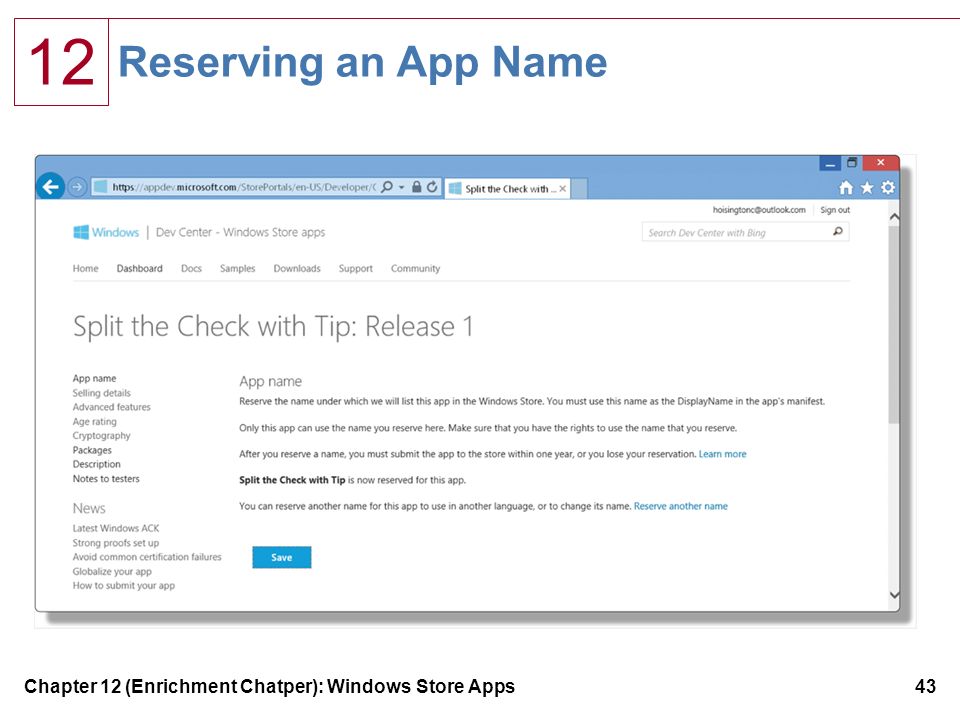
Task: Click the Windows logo icon
Action: [81, 232]
